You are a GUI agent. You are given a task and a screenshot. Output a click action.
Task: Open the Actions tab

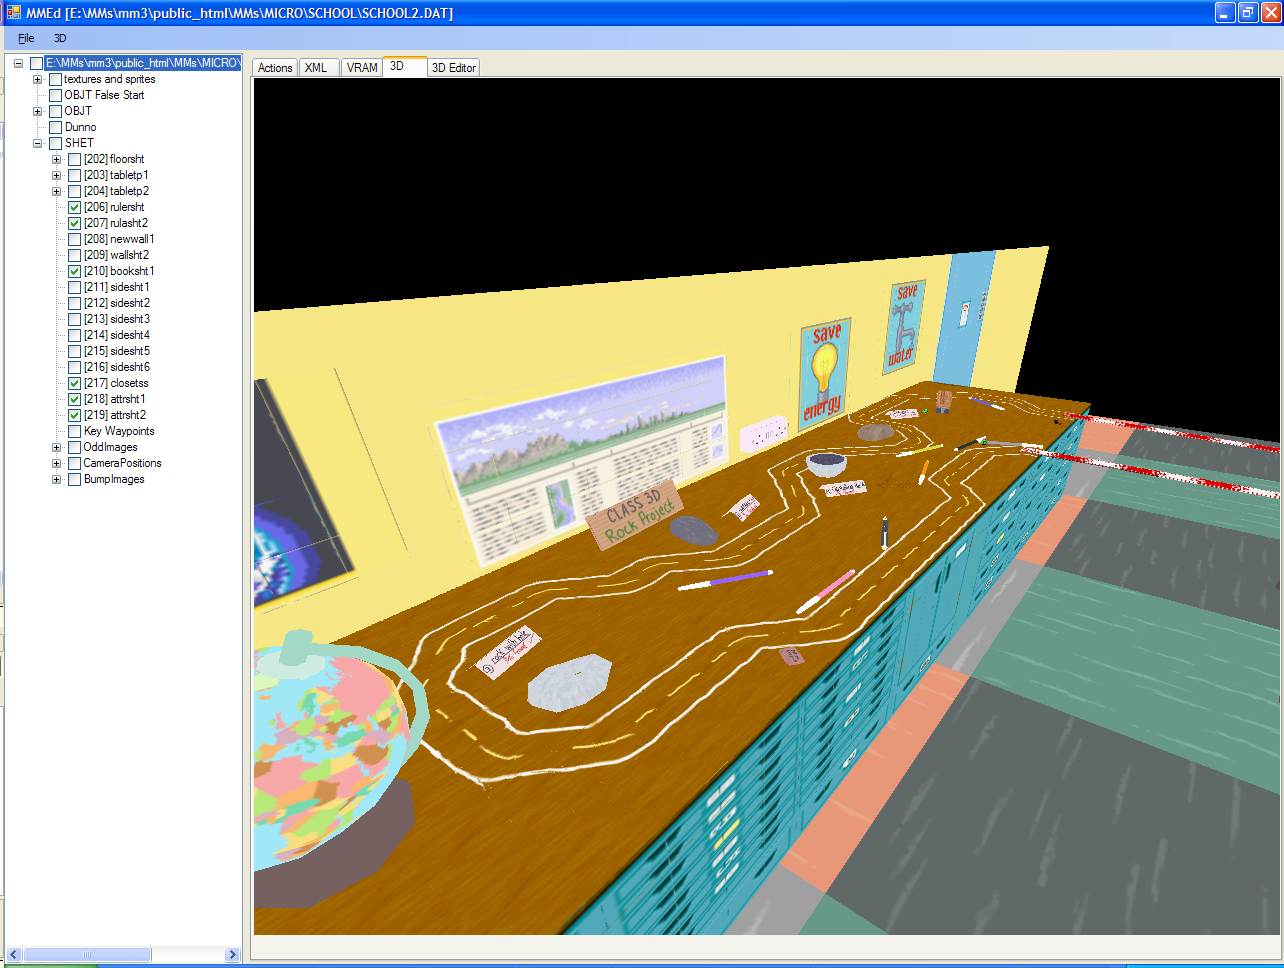[x=275, y=68]
